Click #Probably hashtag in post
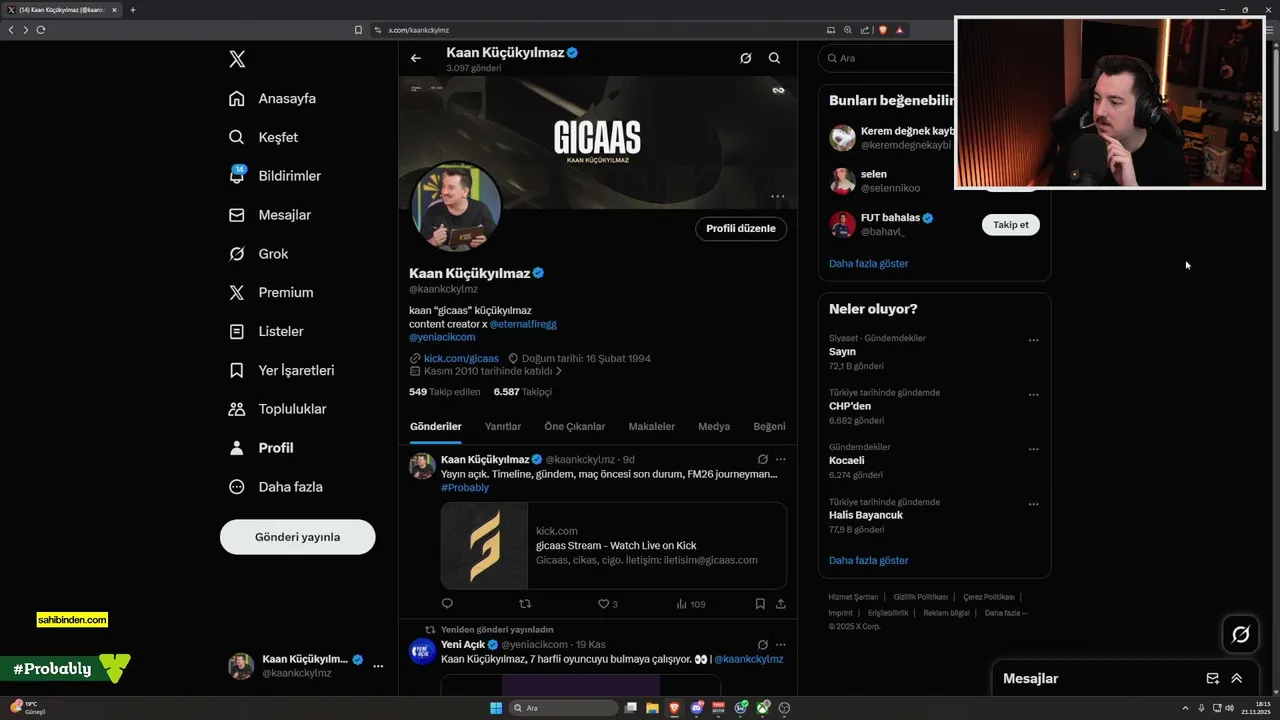Viewport: 1280px width, 720px height. (x=465, y=488)
